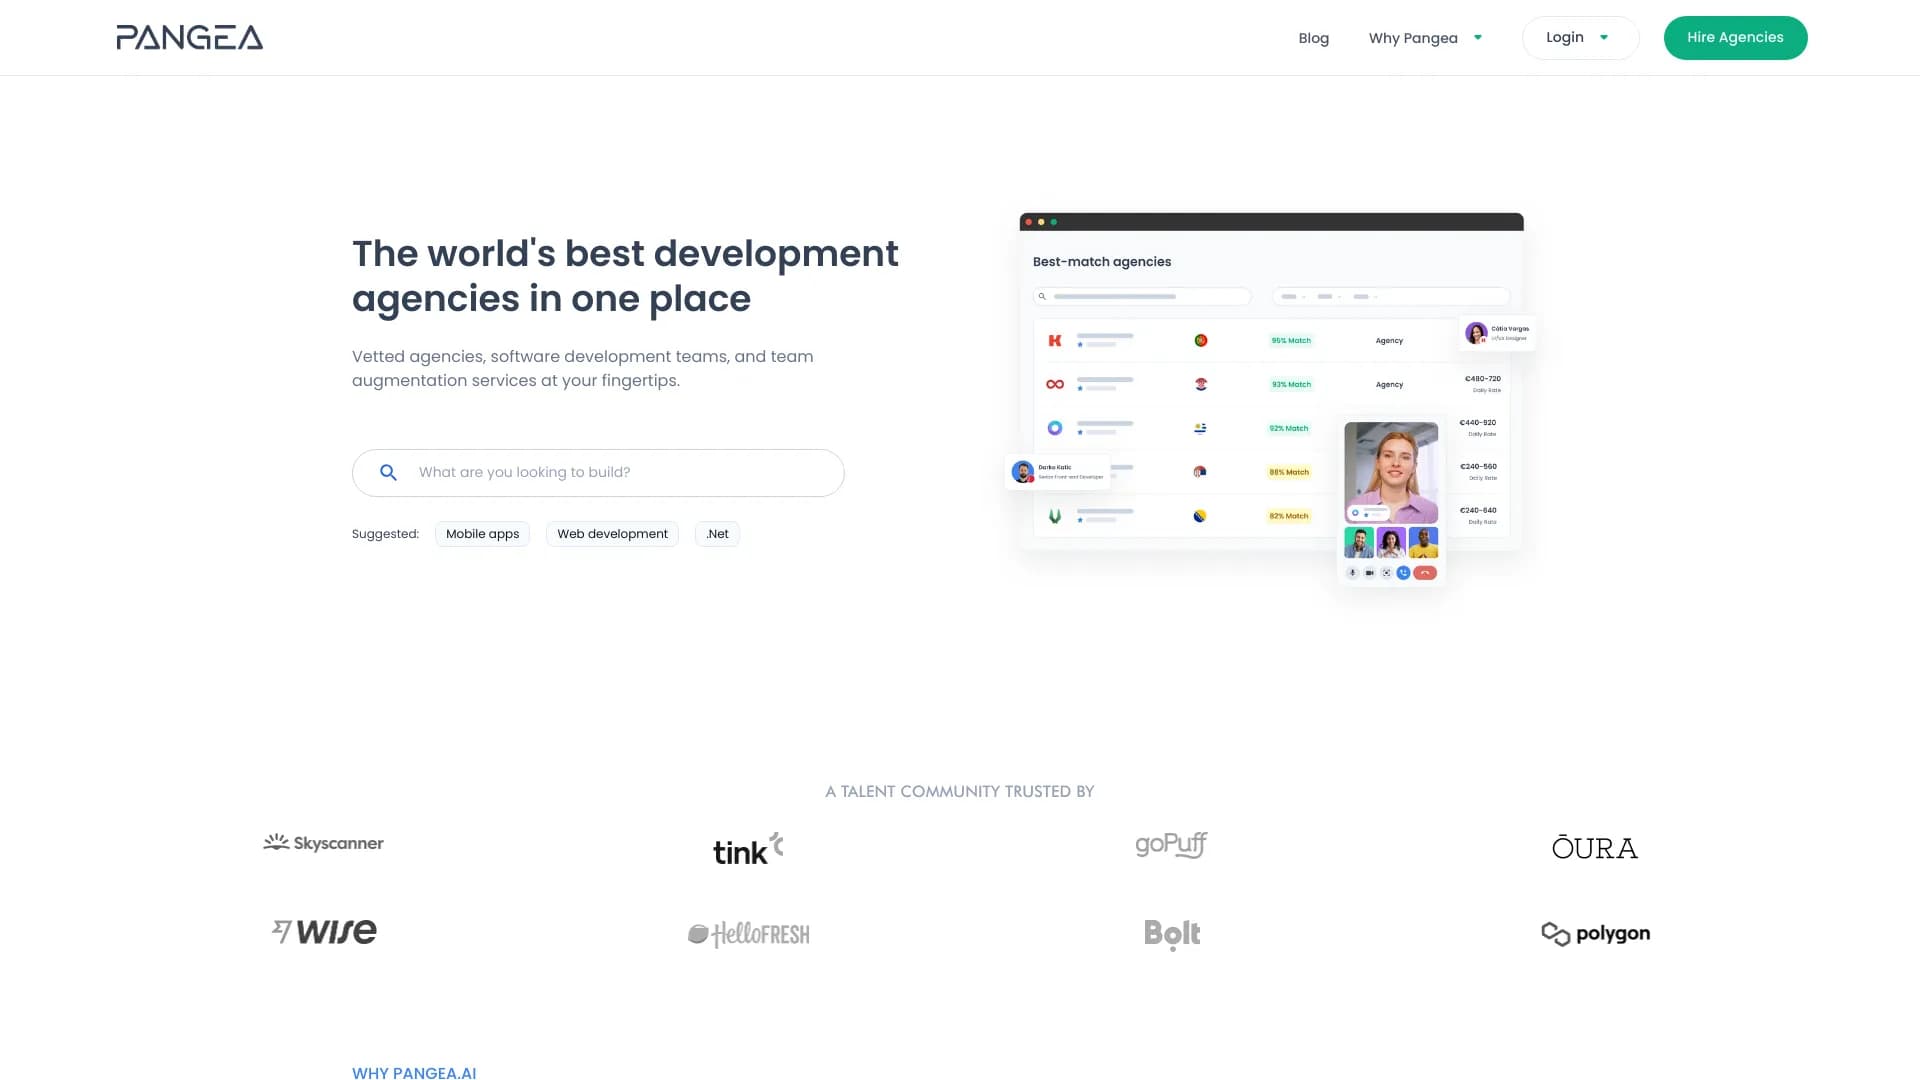The width and height of the screenshot is (1920, 1080).
Task: Expand the Login dropdown menu
Action: [x=1580, y=37]
